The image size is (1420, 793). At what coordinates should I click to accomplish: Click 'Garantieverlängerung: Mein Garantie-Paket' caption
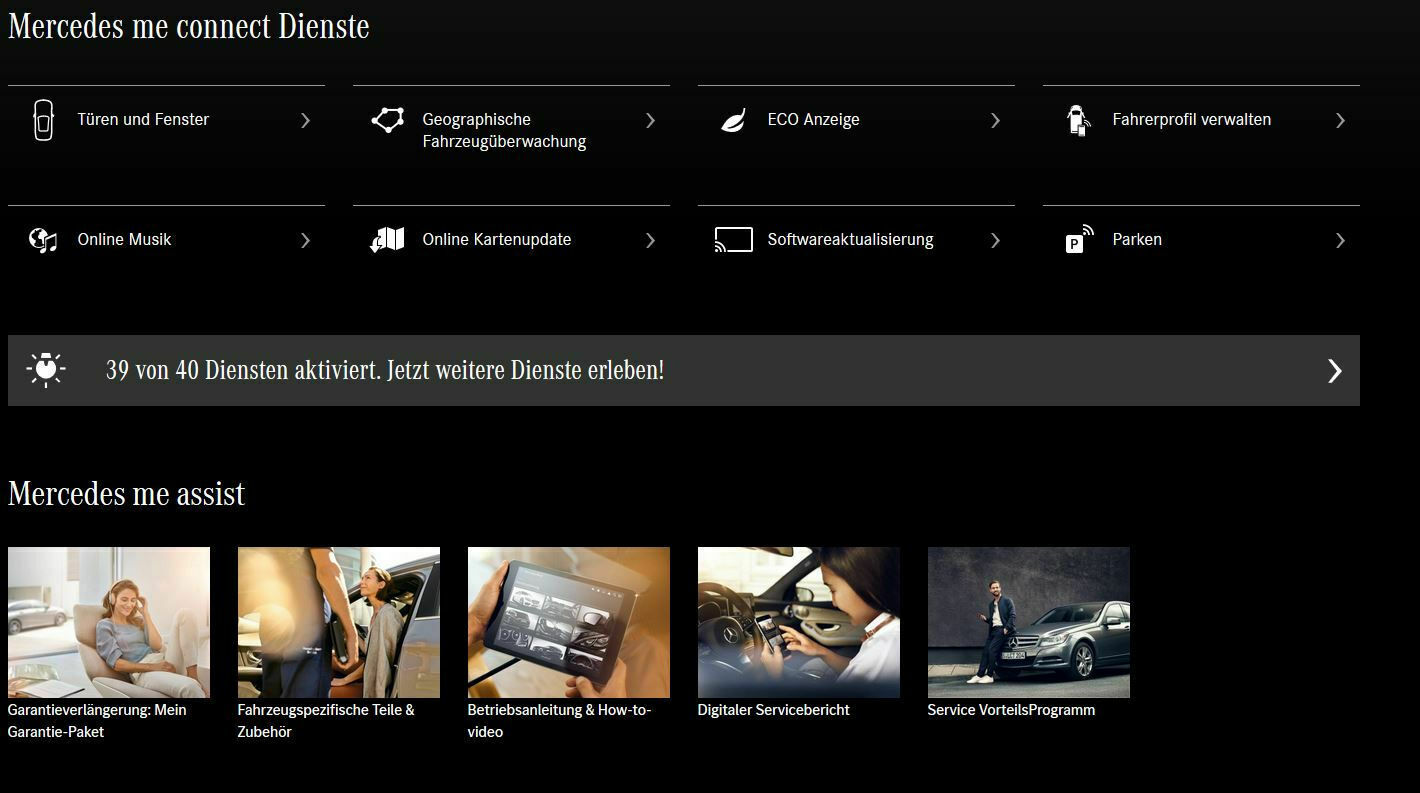coord(97,721)
